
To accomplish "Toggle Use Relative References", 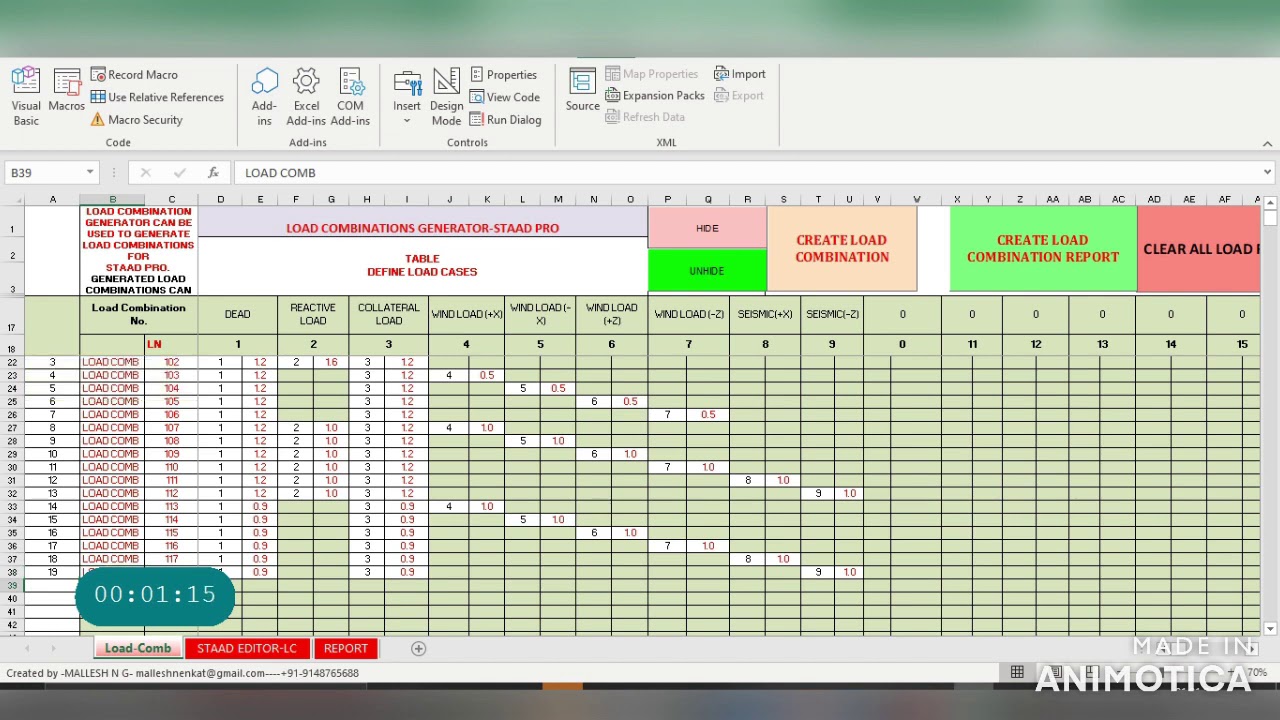I will [157, 97].
